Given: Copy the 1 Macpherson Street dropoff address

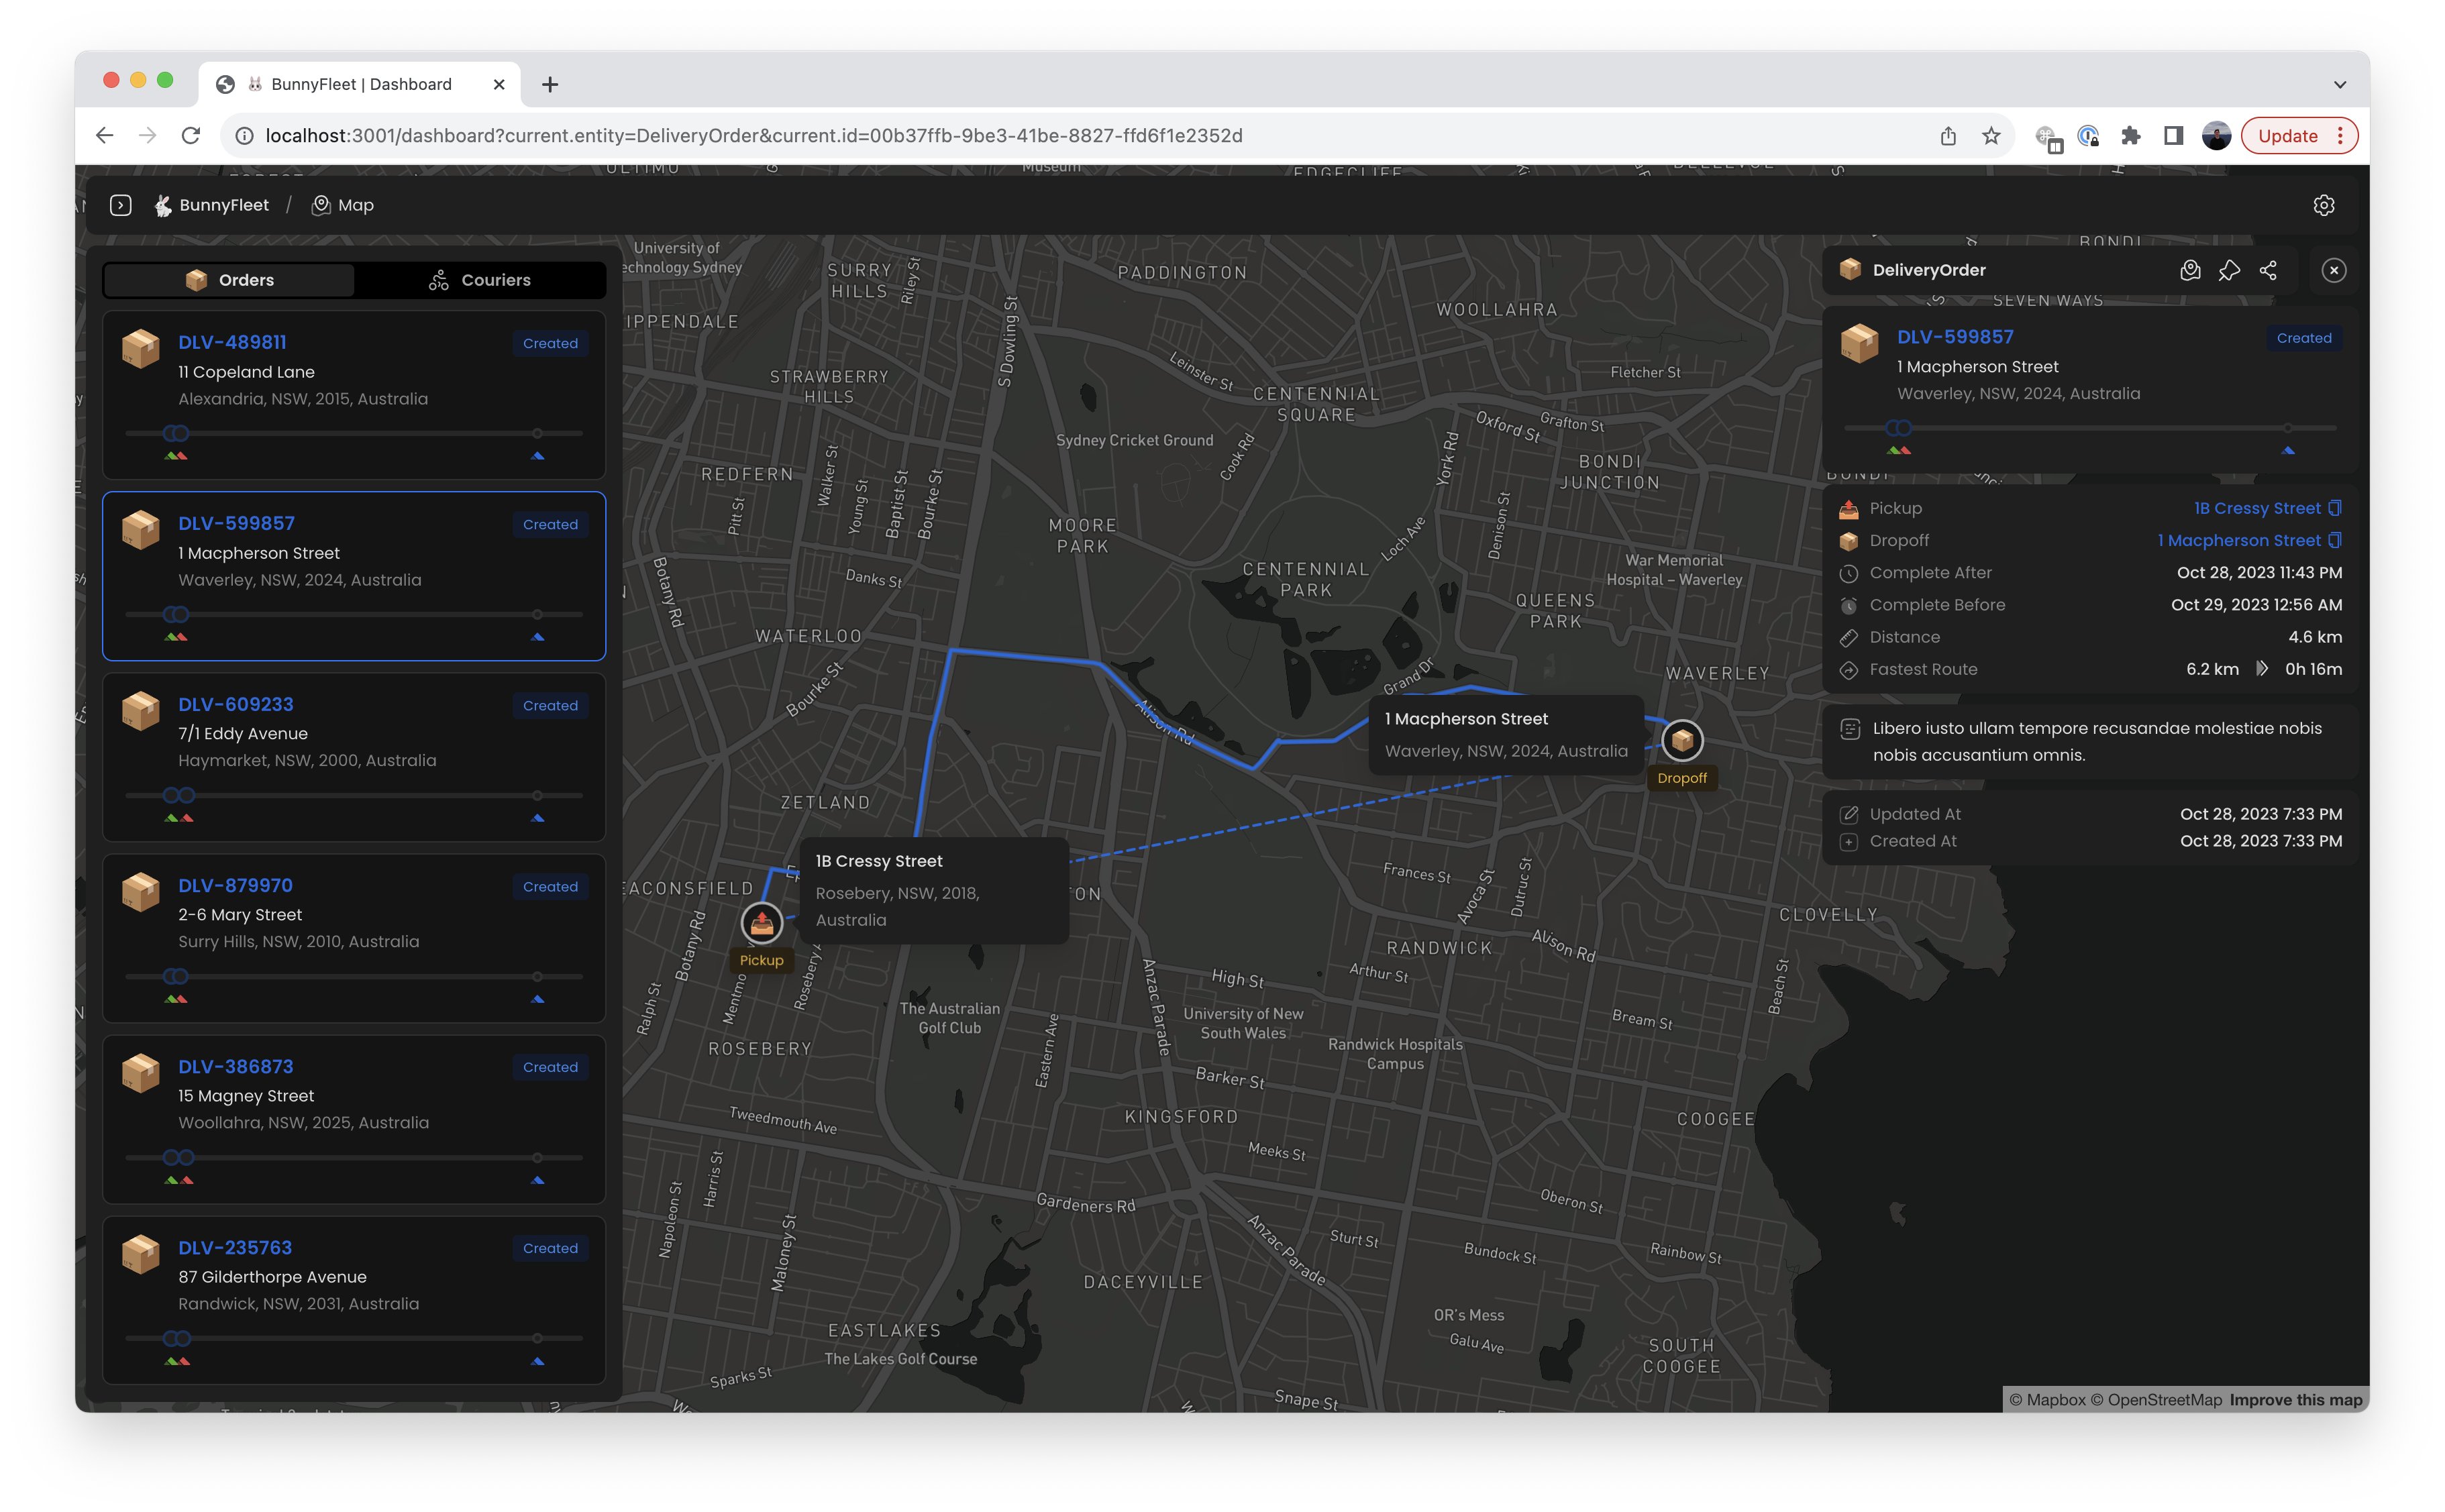Looking at the screenshot, I should click(x=2335, y=540).
